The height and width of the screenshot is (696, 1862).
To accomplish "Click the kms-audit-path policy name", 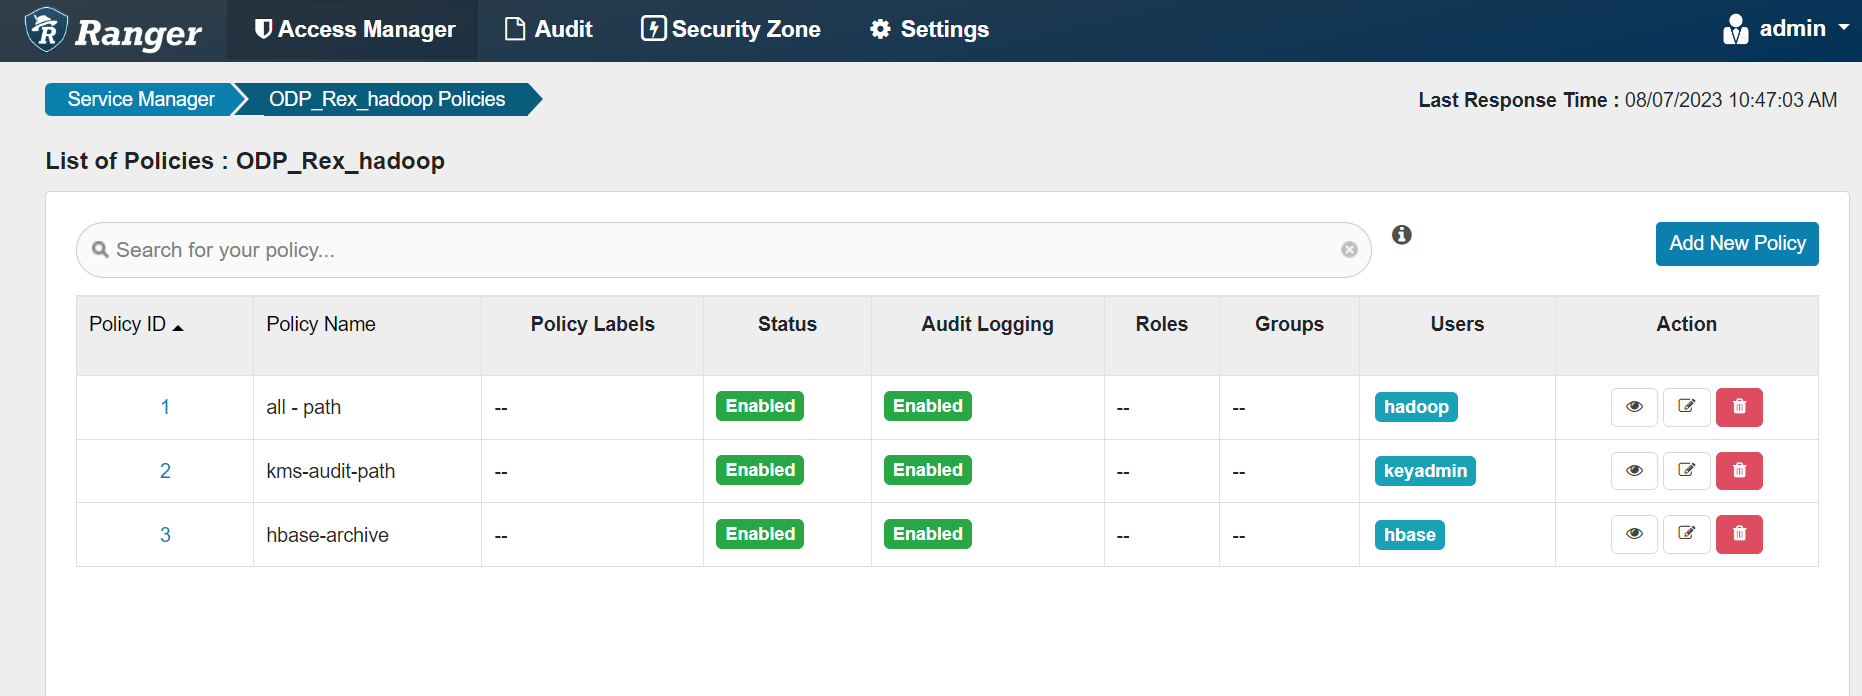I will click(x=331, y=471).
